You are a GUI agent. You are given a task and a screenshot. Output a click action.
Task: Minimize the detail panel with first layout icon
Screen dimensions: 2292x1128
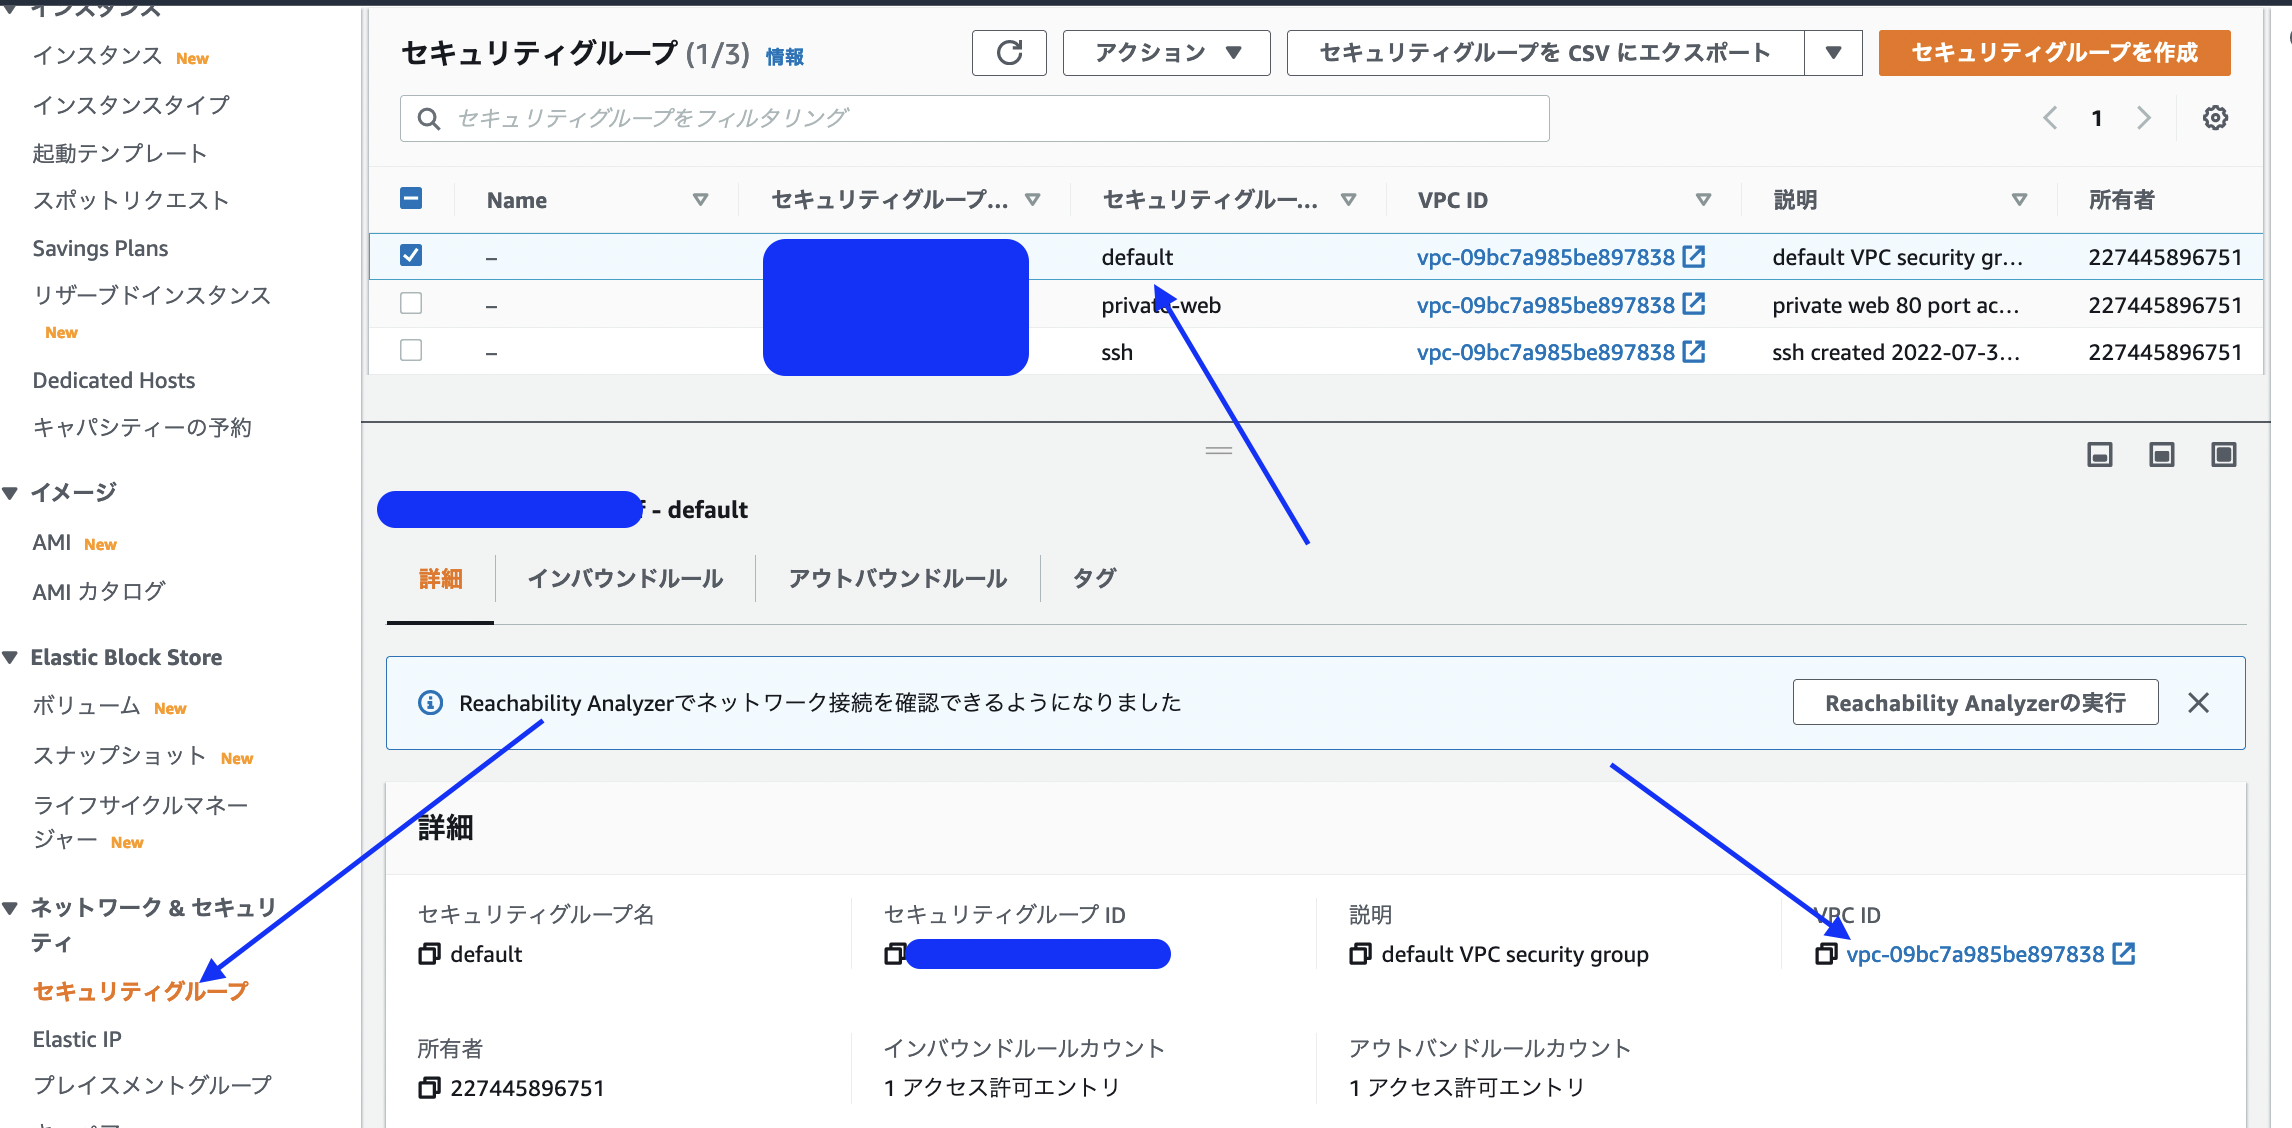click(2099, 455)
